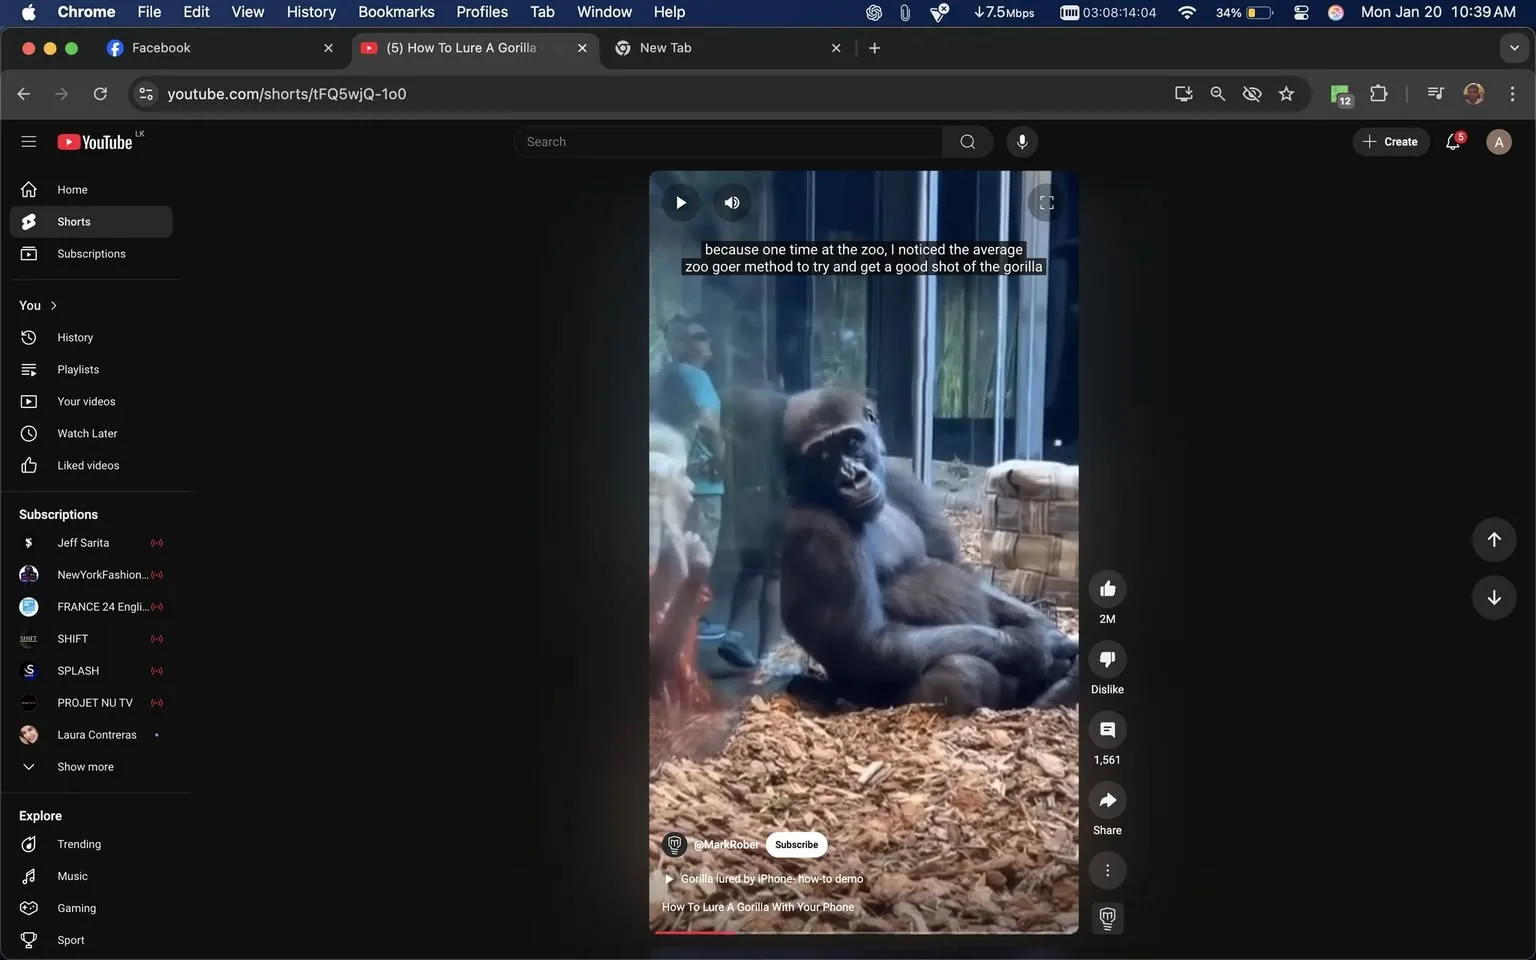Open YouTube notifications bell
This screenshot has width=1536, height=960.
1453,141
